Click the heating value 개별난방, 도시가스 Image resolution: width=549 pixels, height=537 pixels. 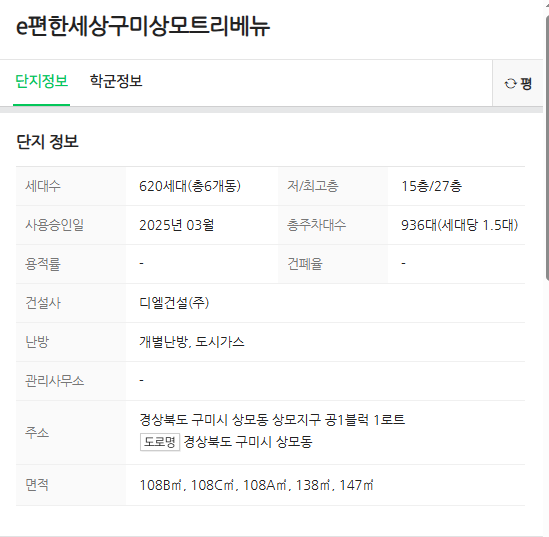pyautogui.click(x=192, y=342)
